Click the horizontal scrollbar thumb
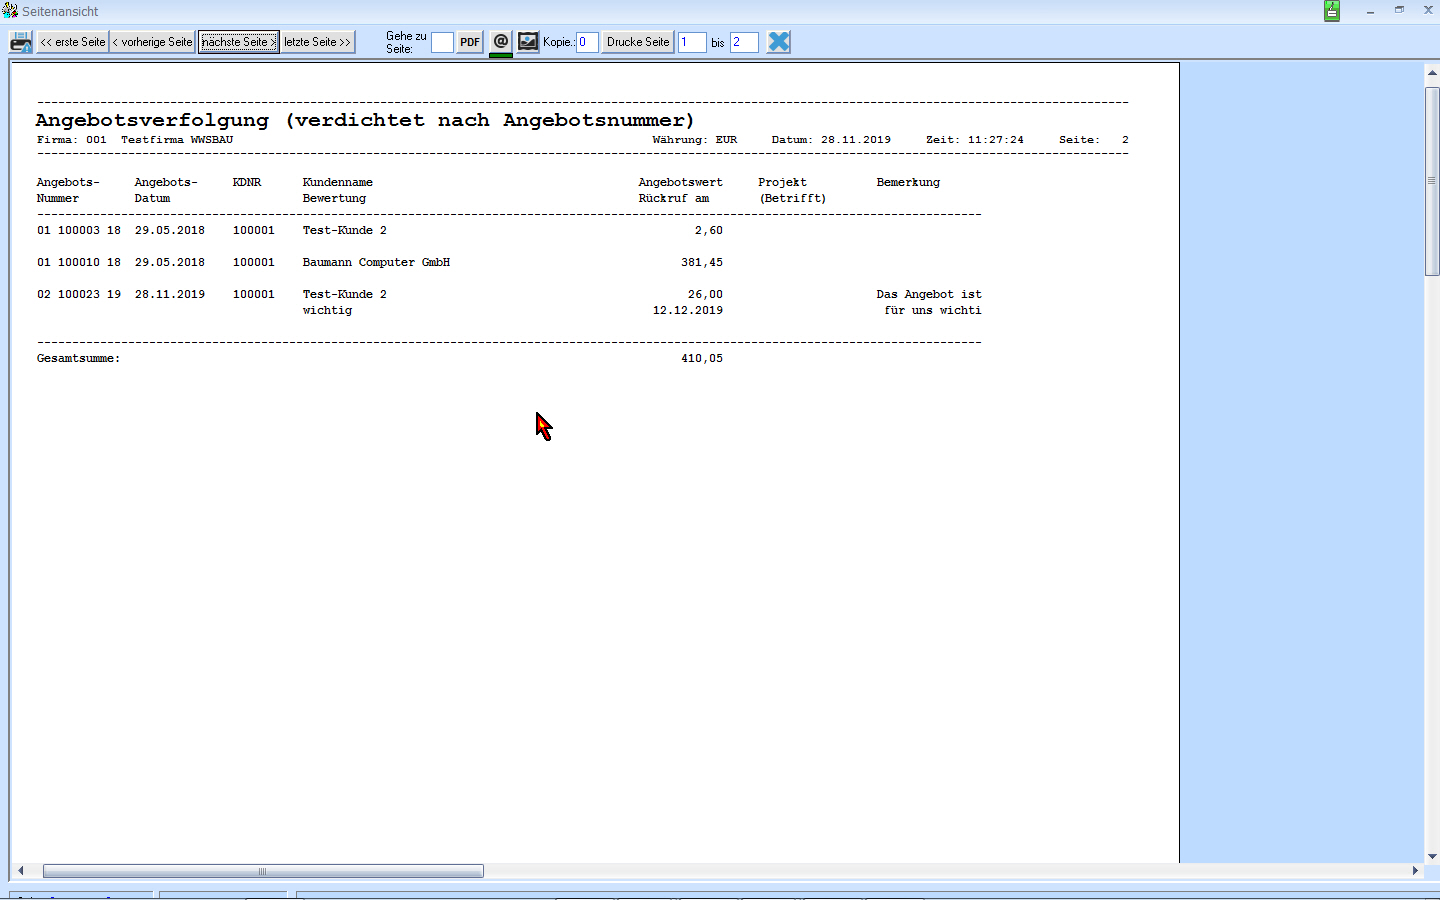The image size is (1440, 900). [x=263, y=871]
